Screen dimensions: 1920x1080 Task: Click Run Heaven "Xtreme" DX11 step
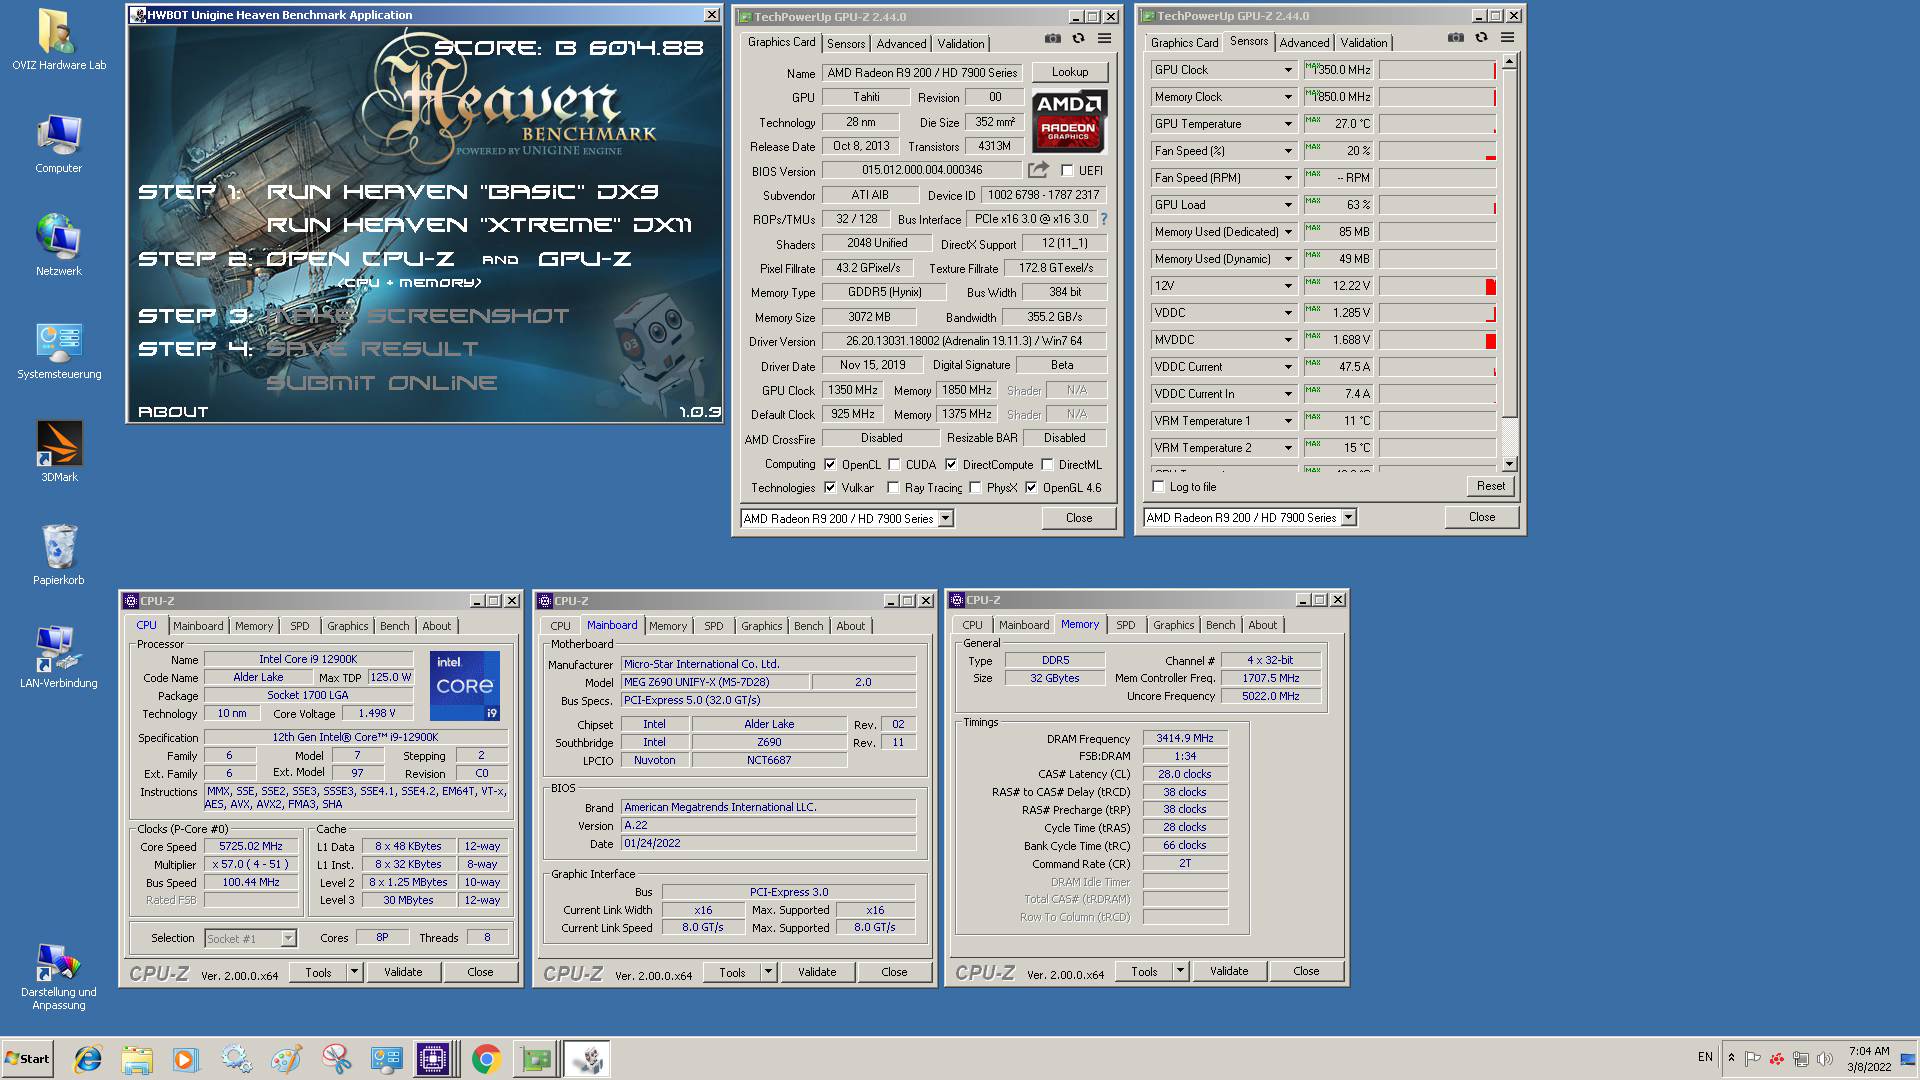point(479,225)
